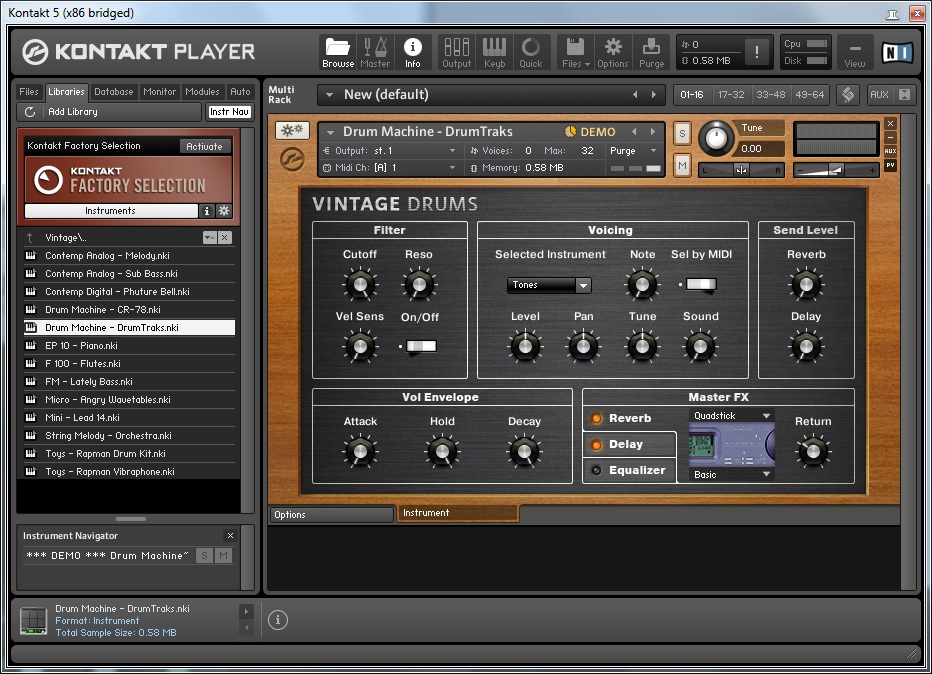Click the instrument header volume slider
Image resolution: width=932 pixels, height=674 pixels.
(836, 171)
